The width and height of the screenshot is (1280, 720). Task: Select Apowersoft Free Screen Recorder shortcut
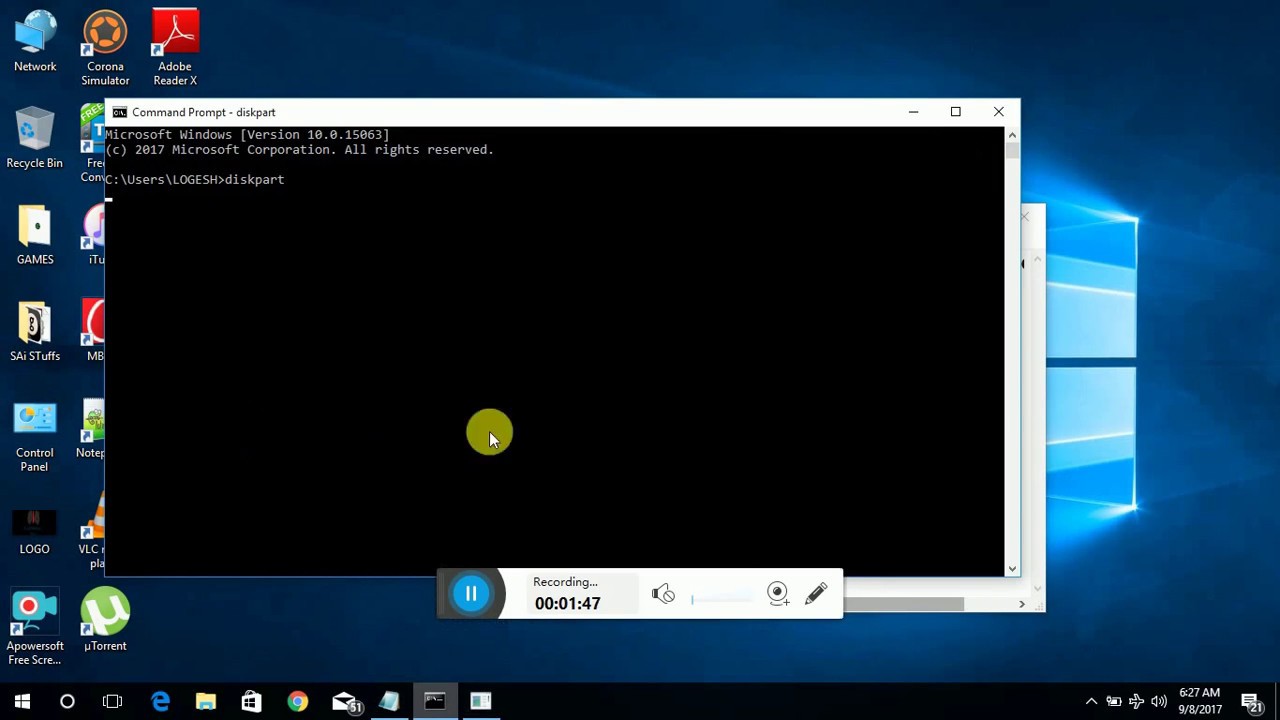[35, 628]
